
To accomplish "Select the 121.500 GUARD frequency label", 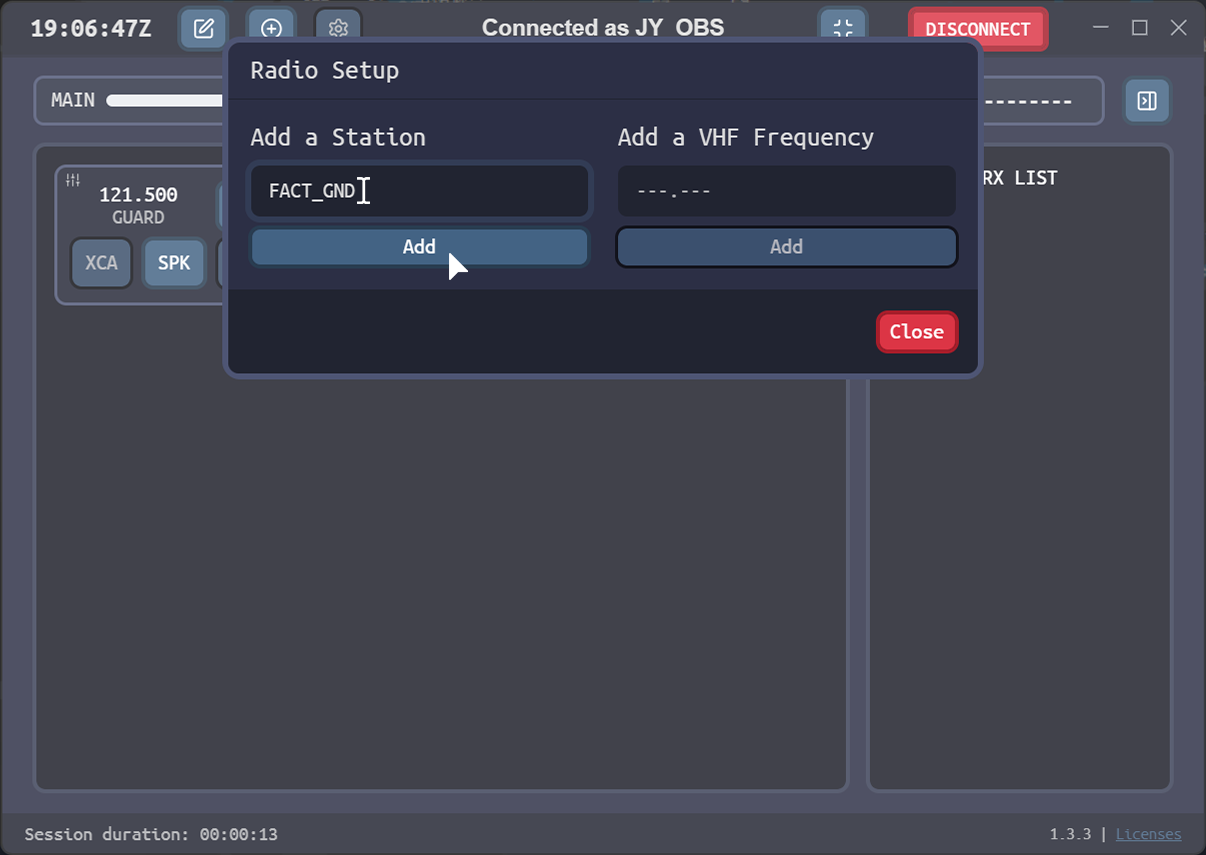I will [138, 195].
